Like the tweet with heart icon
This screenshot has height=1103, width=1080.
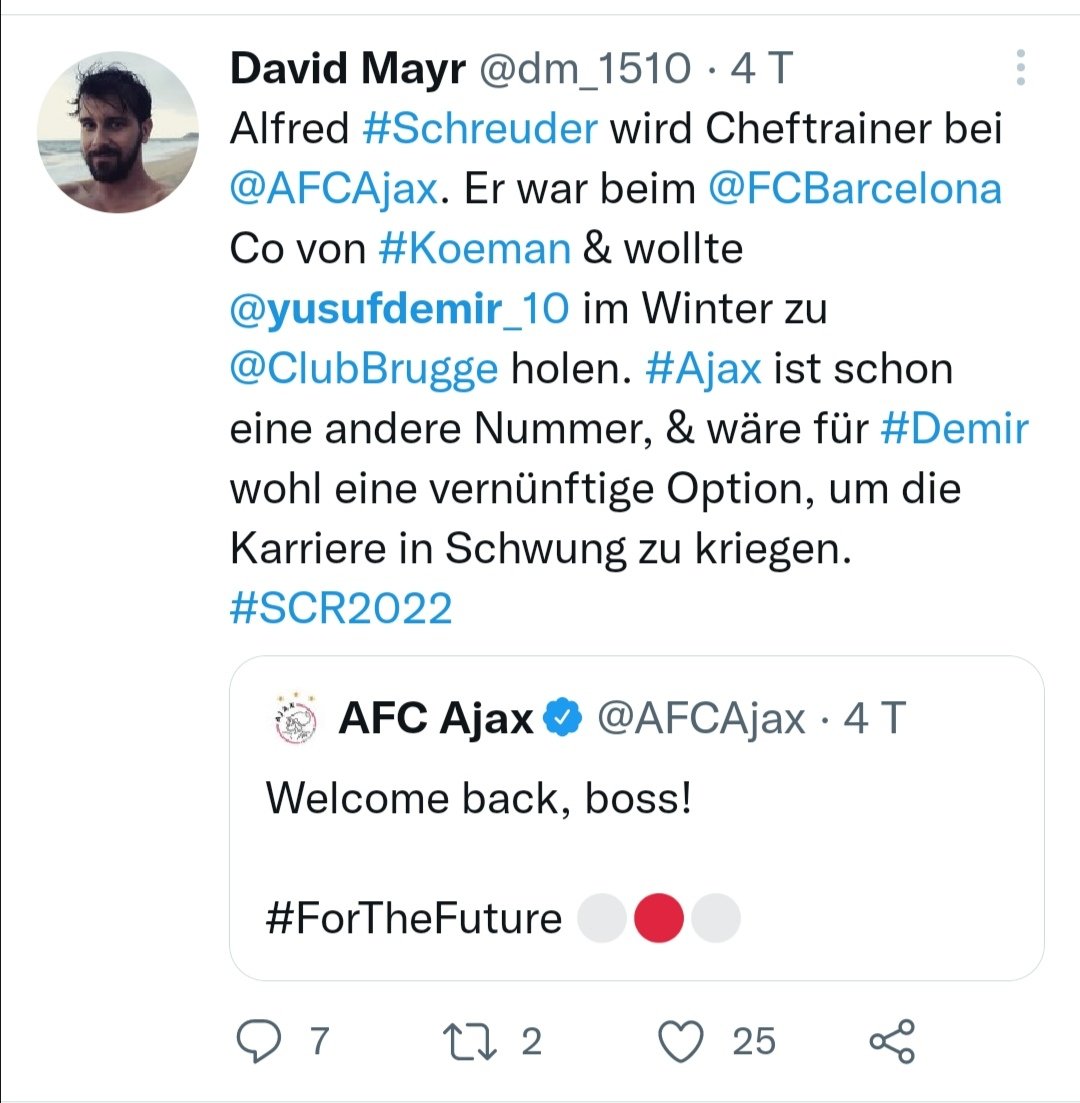click(x=680, y=1041)
